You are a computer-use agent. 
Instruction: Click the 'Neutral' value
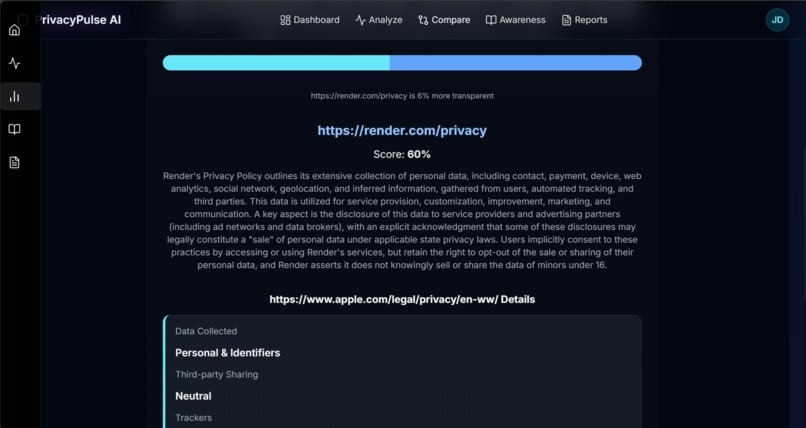click(x=193, y=396)
